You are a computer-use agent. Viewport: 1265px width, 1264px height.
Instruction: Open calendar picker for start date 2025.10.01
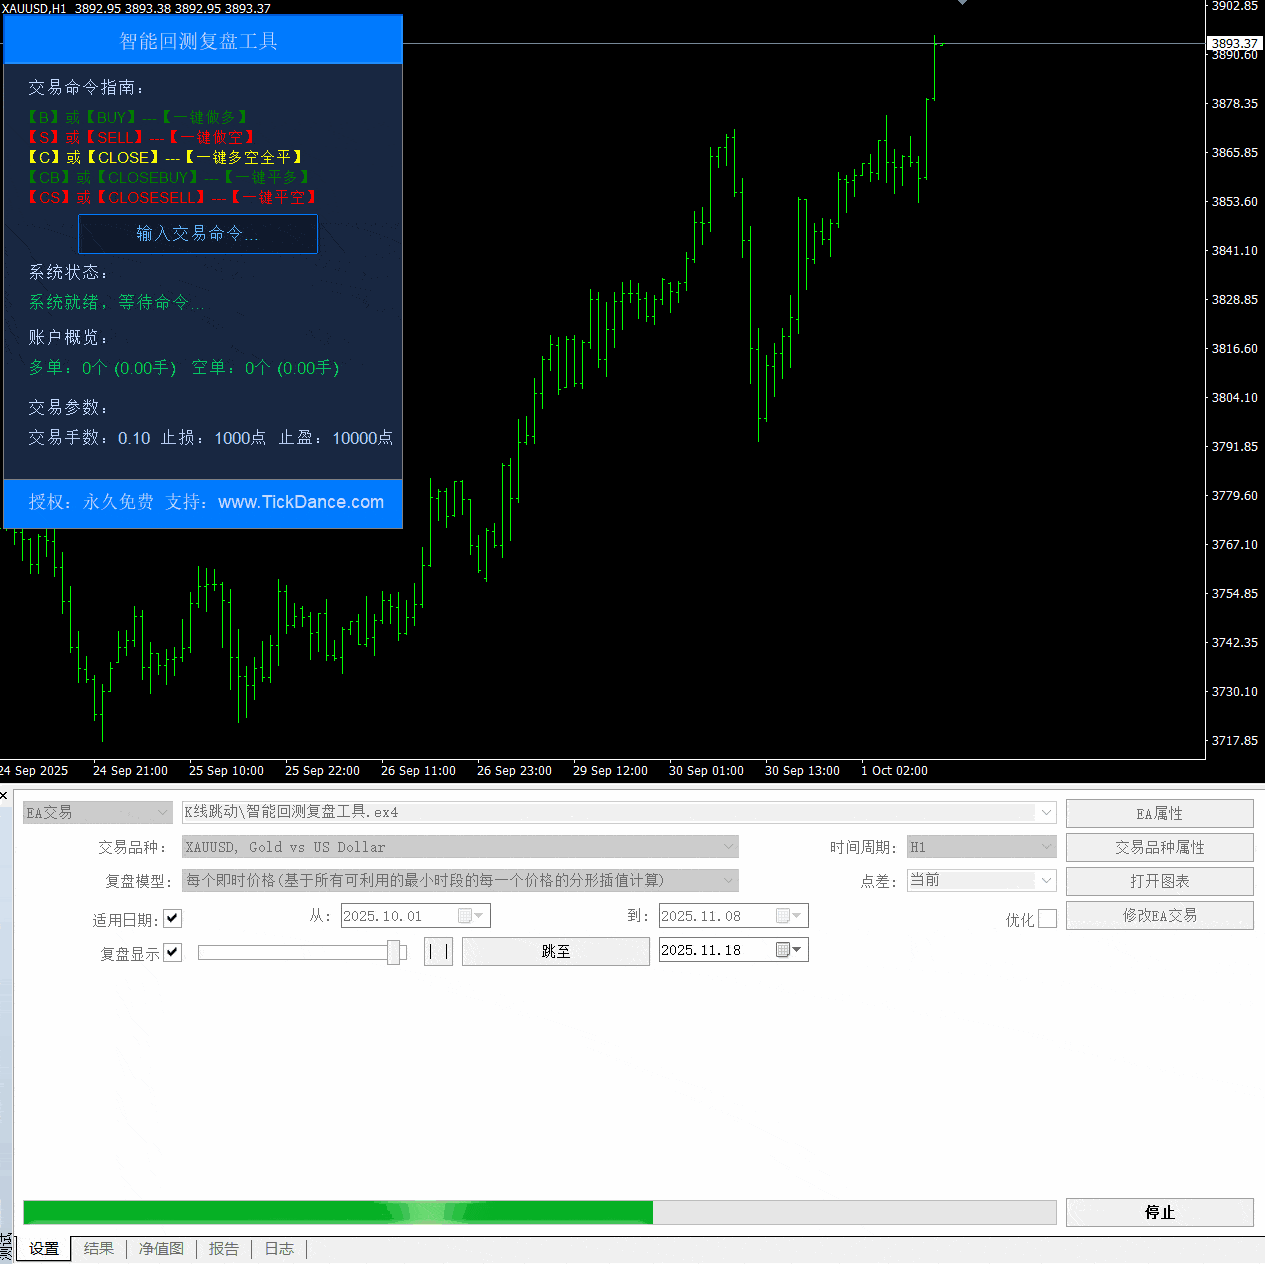click(471, 916)
